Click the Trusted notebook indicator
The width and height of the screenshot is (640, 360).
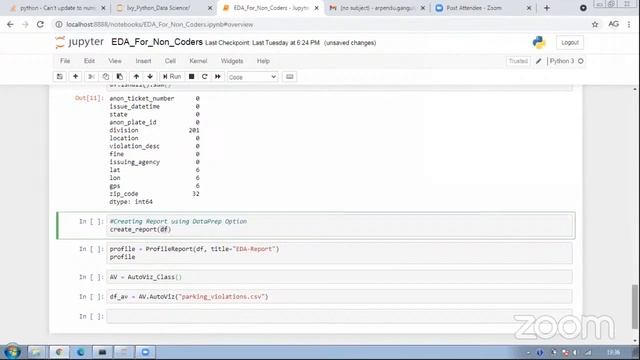coord(518,61)
